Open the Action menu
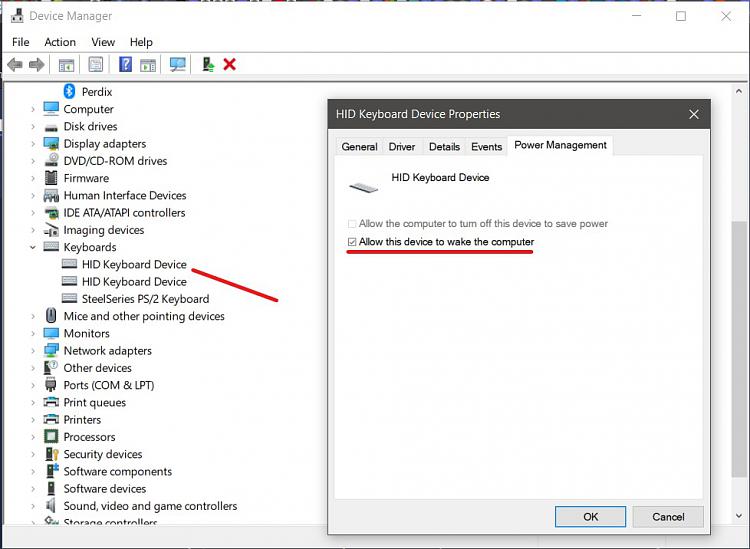Viewport: 750px width, 549px height. [60, 42]
